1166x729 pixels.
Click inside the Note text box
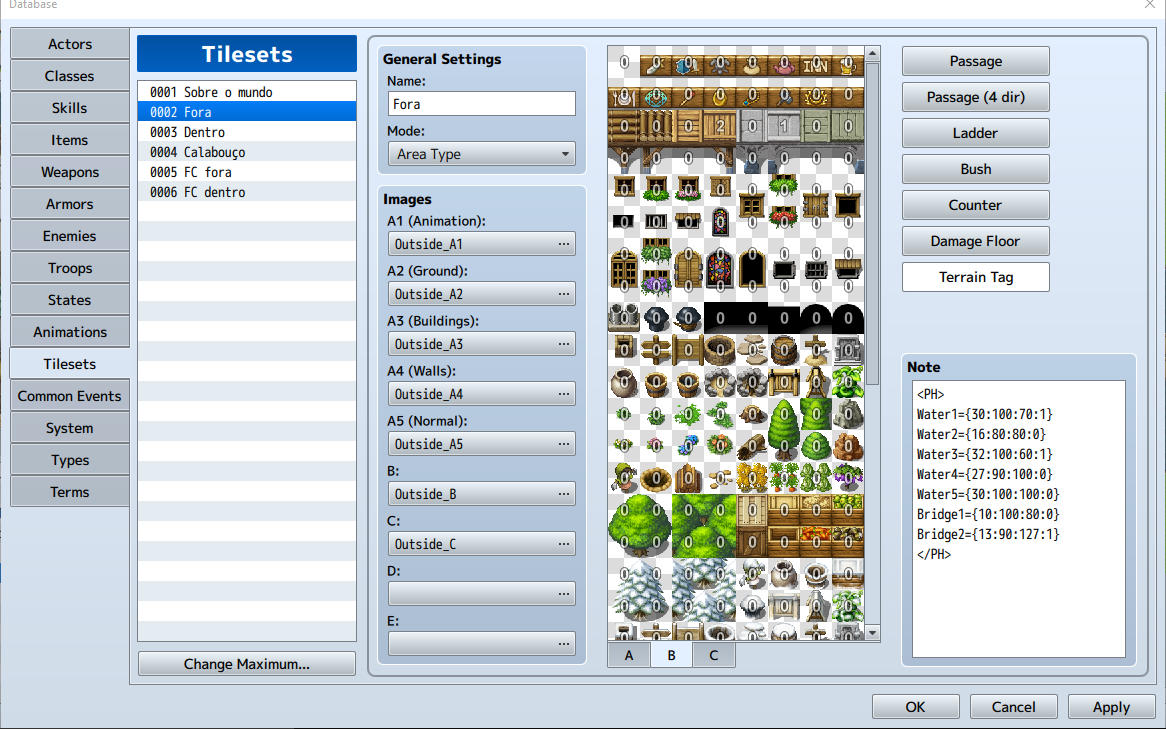tap(1018, 518)
